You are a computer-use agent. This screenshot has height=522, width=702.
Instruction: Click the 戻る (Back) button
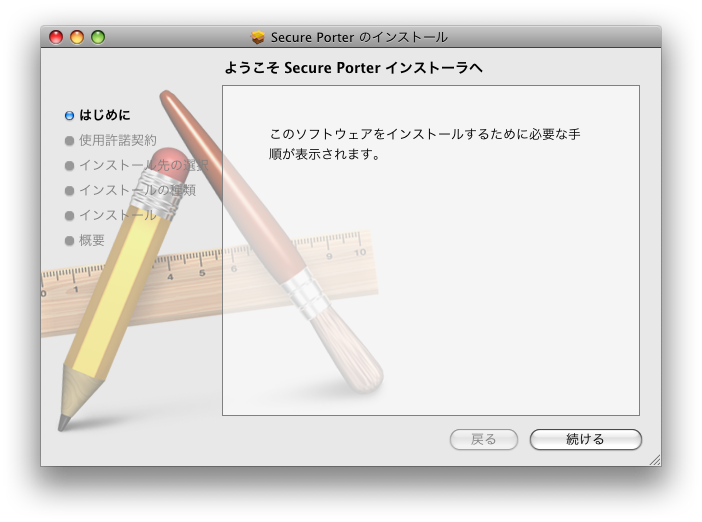tap(484, 439)
